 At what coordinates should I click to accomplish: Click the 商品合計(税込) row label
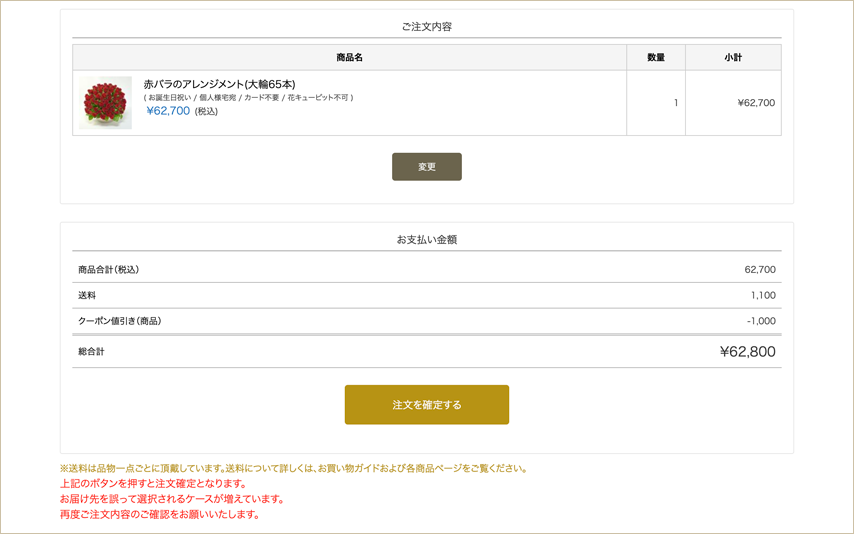coord(108,270)
